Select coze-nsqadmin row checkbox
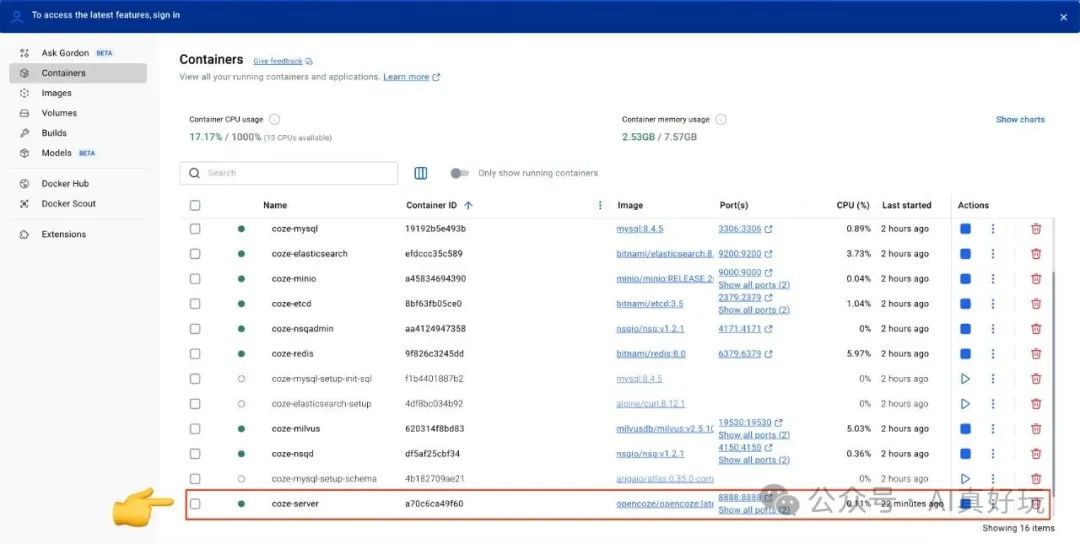 195,328
